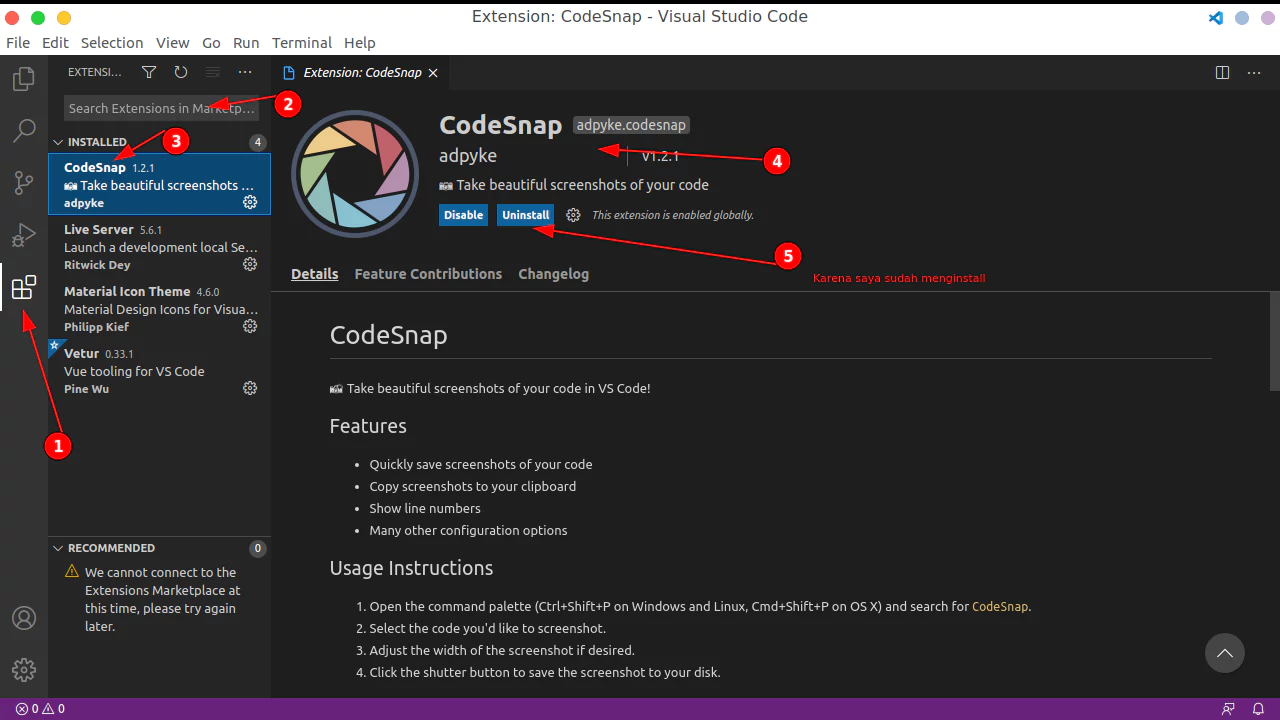Open the Go menu

[211, 43]
